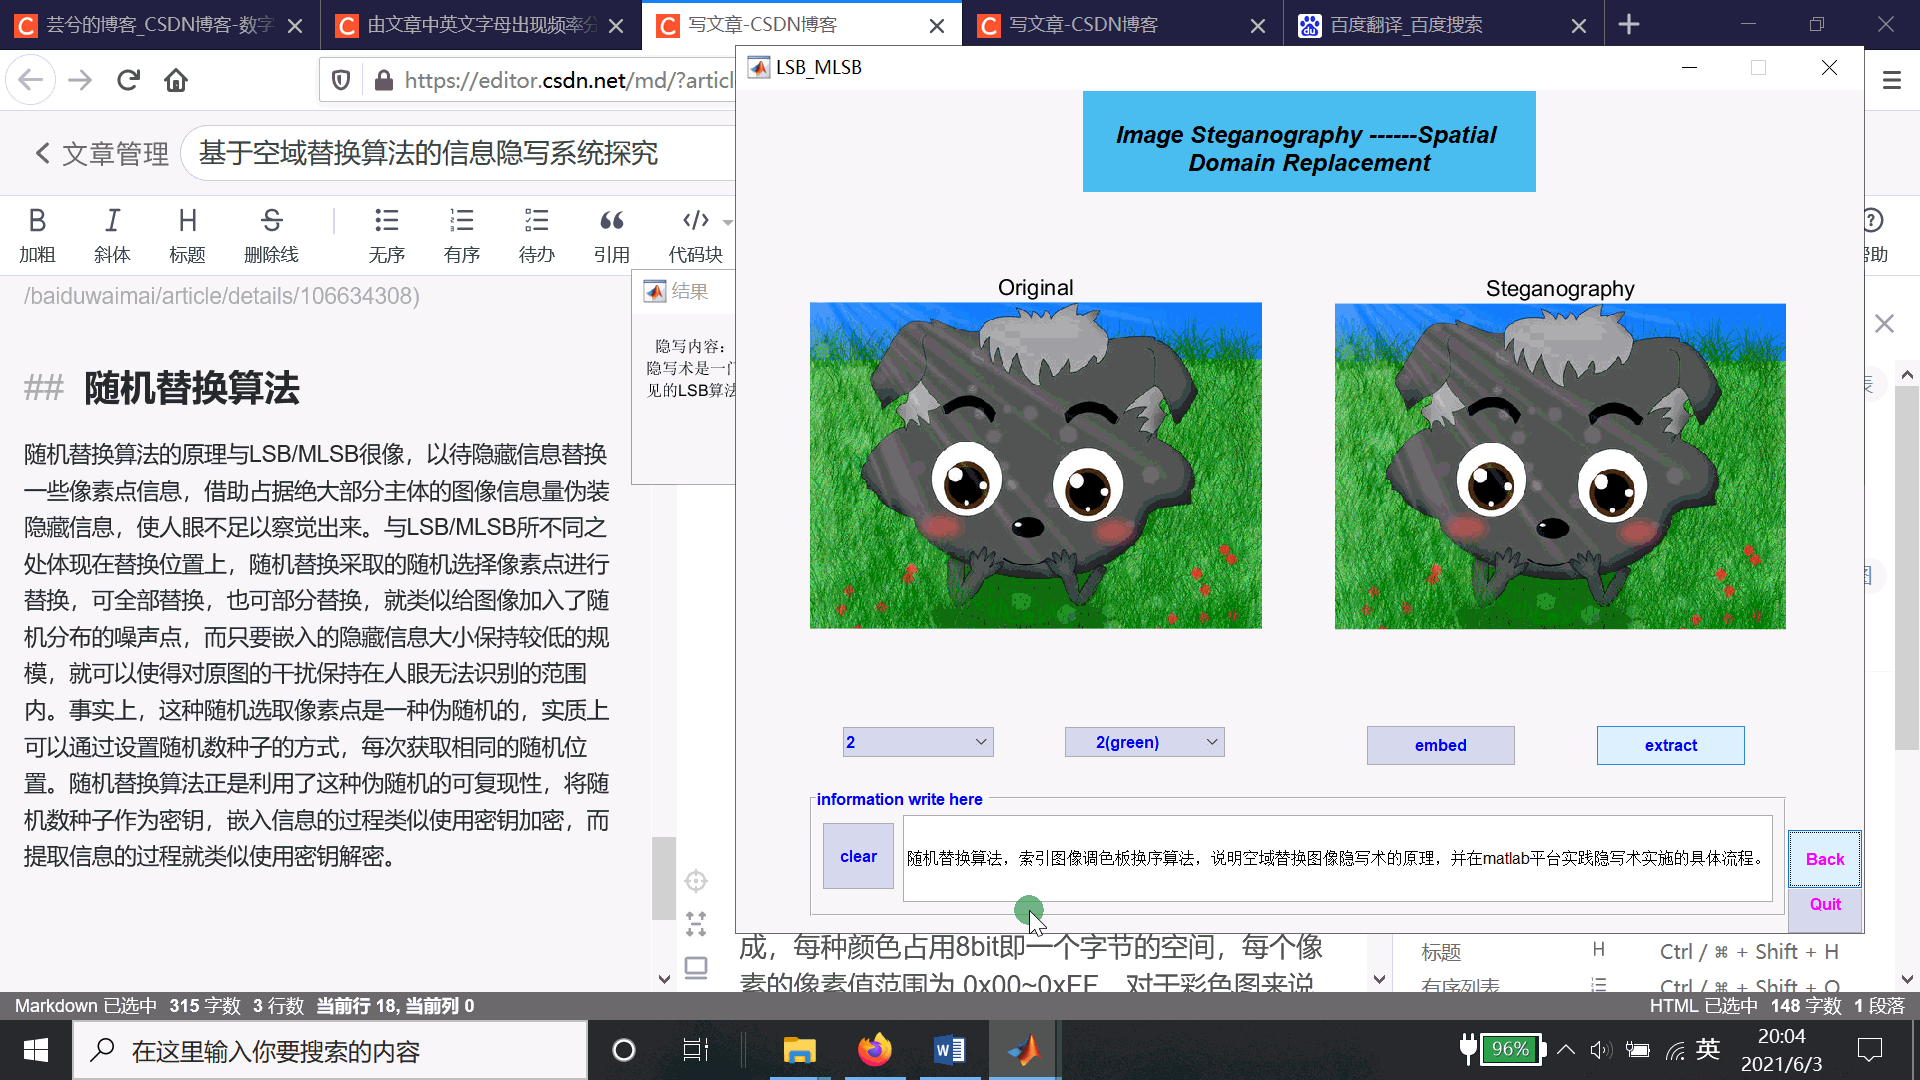Click the clear button in information field
The height and width of the screenshot is (1080, 1920).
pos(858,856)
